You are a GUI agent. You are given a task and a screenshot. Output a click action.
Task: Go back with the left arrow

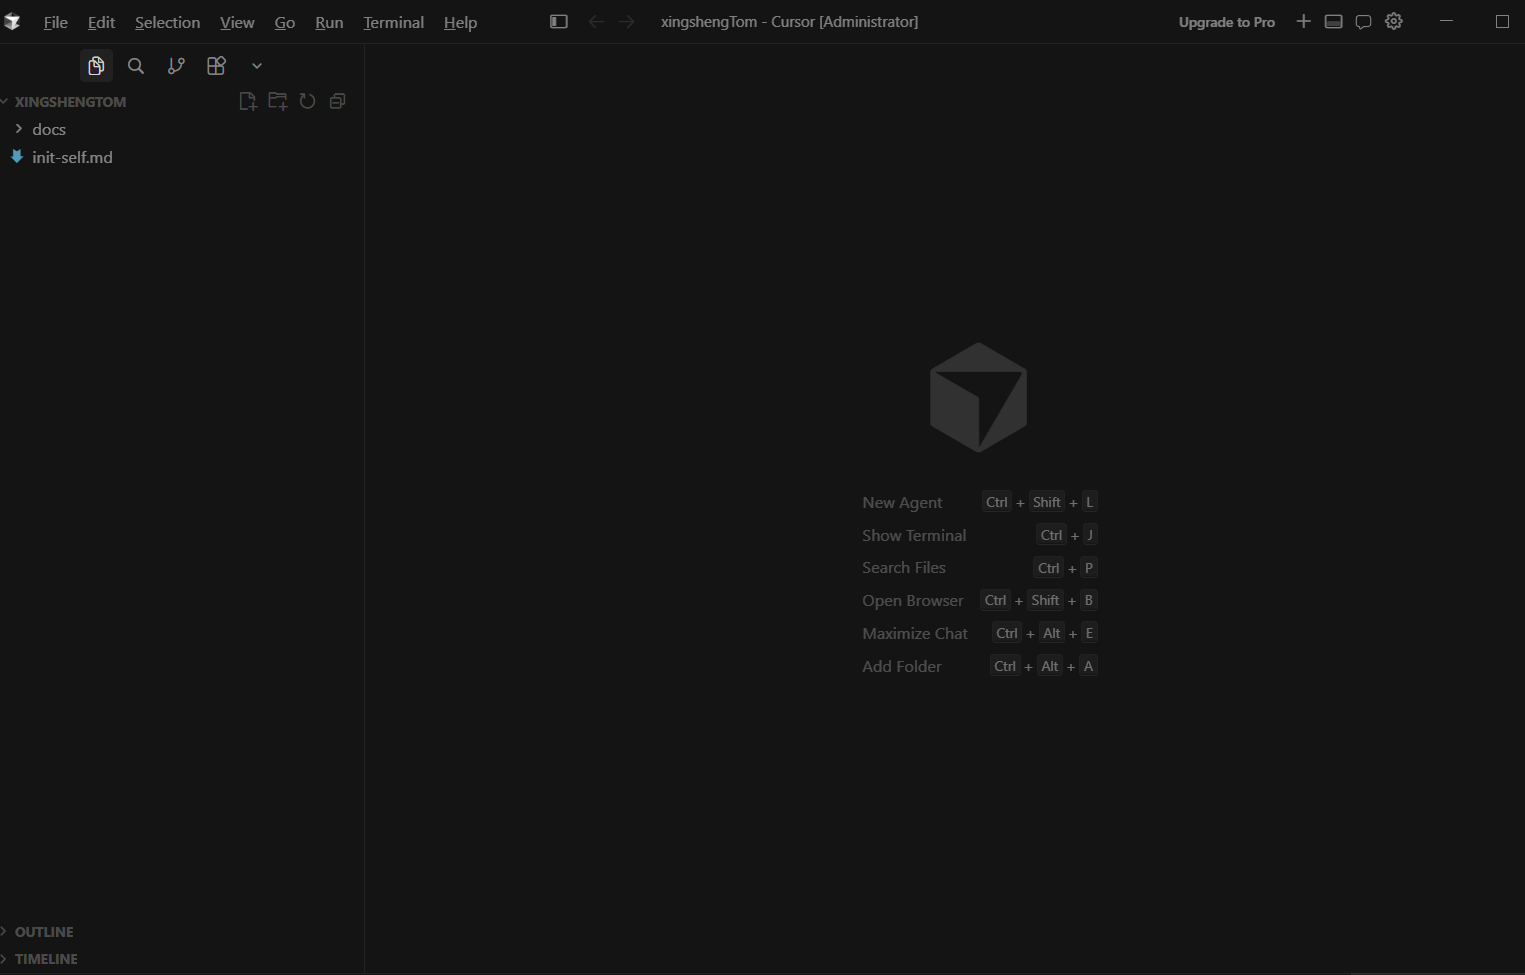click(x=596, y=21)
